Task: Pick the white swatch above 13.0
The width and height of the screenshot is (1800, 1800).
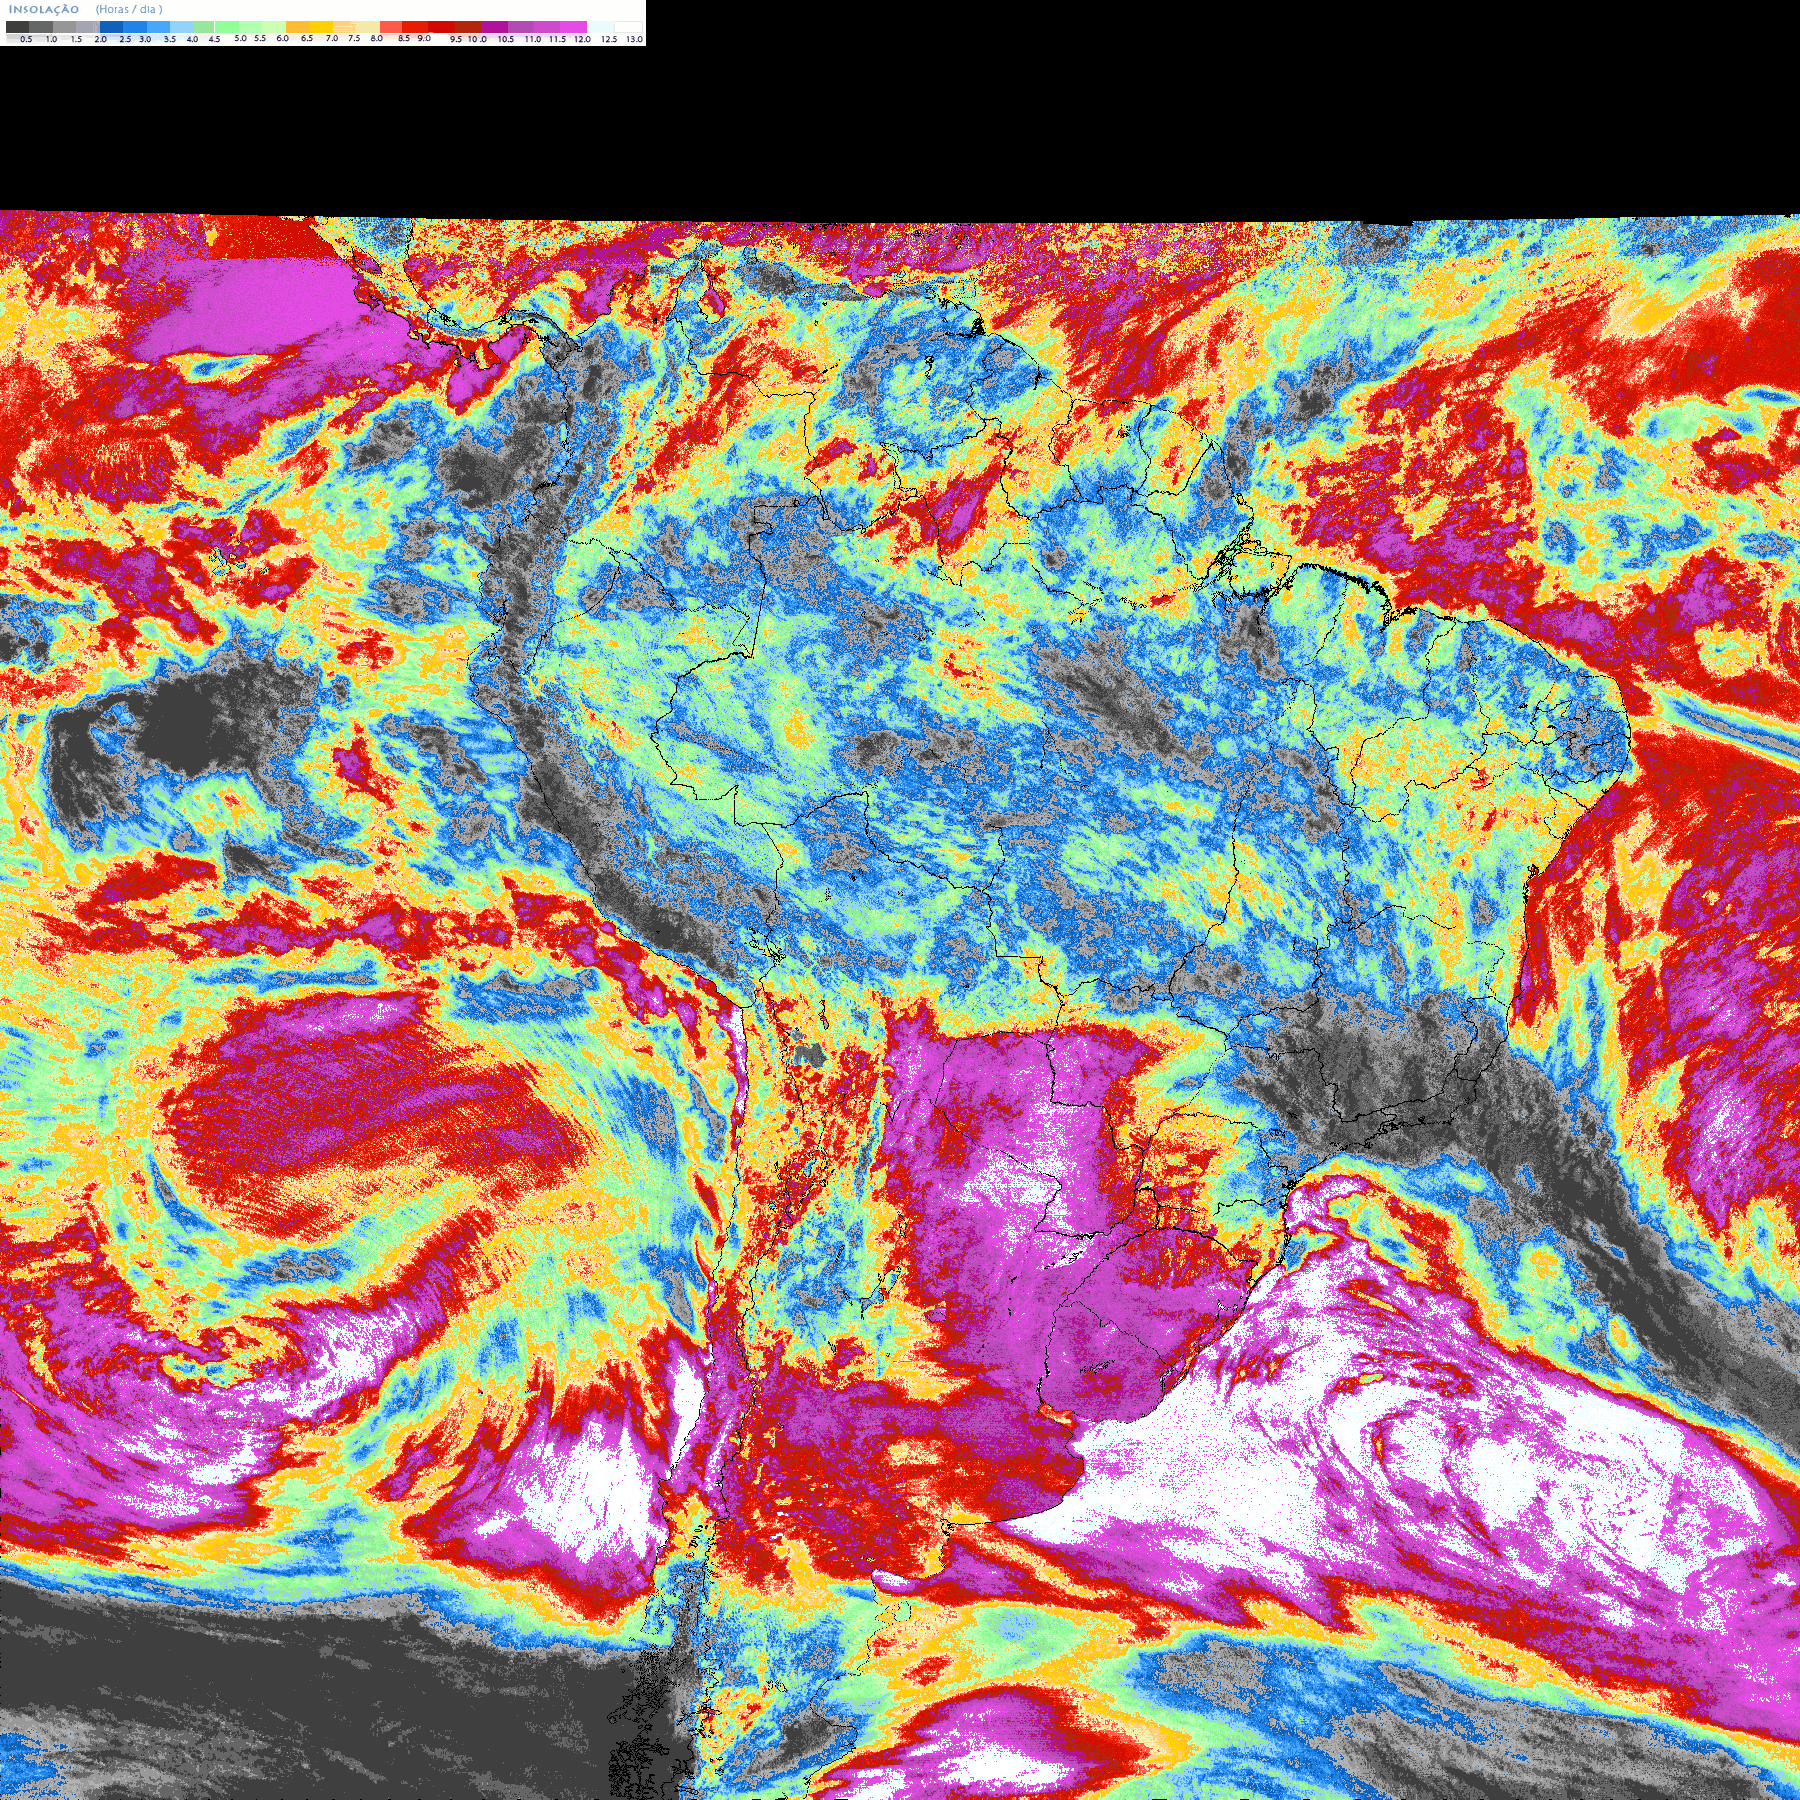Action: pos(628,27)
